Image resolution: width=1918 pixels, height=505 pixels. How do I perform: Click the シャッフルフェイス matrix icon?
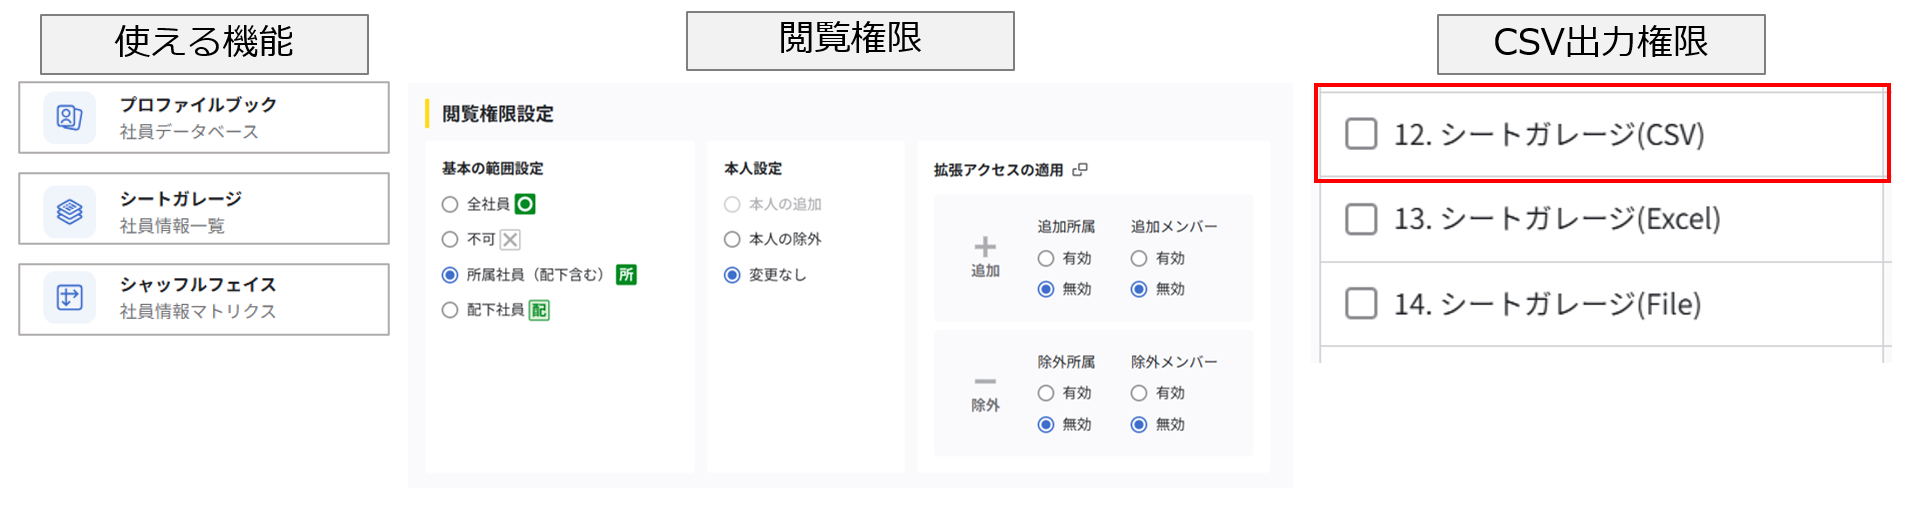pos(69,297)
